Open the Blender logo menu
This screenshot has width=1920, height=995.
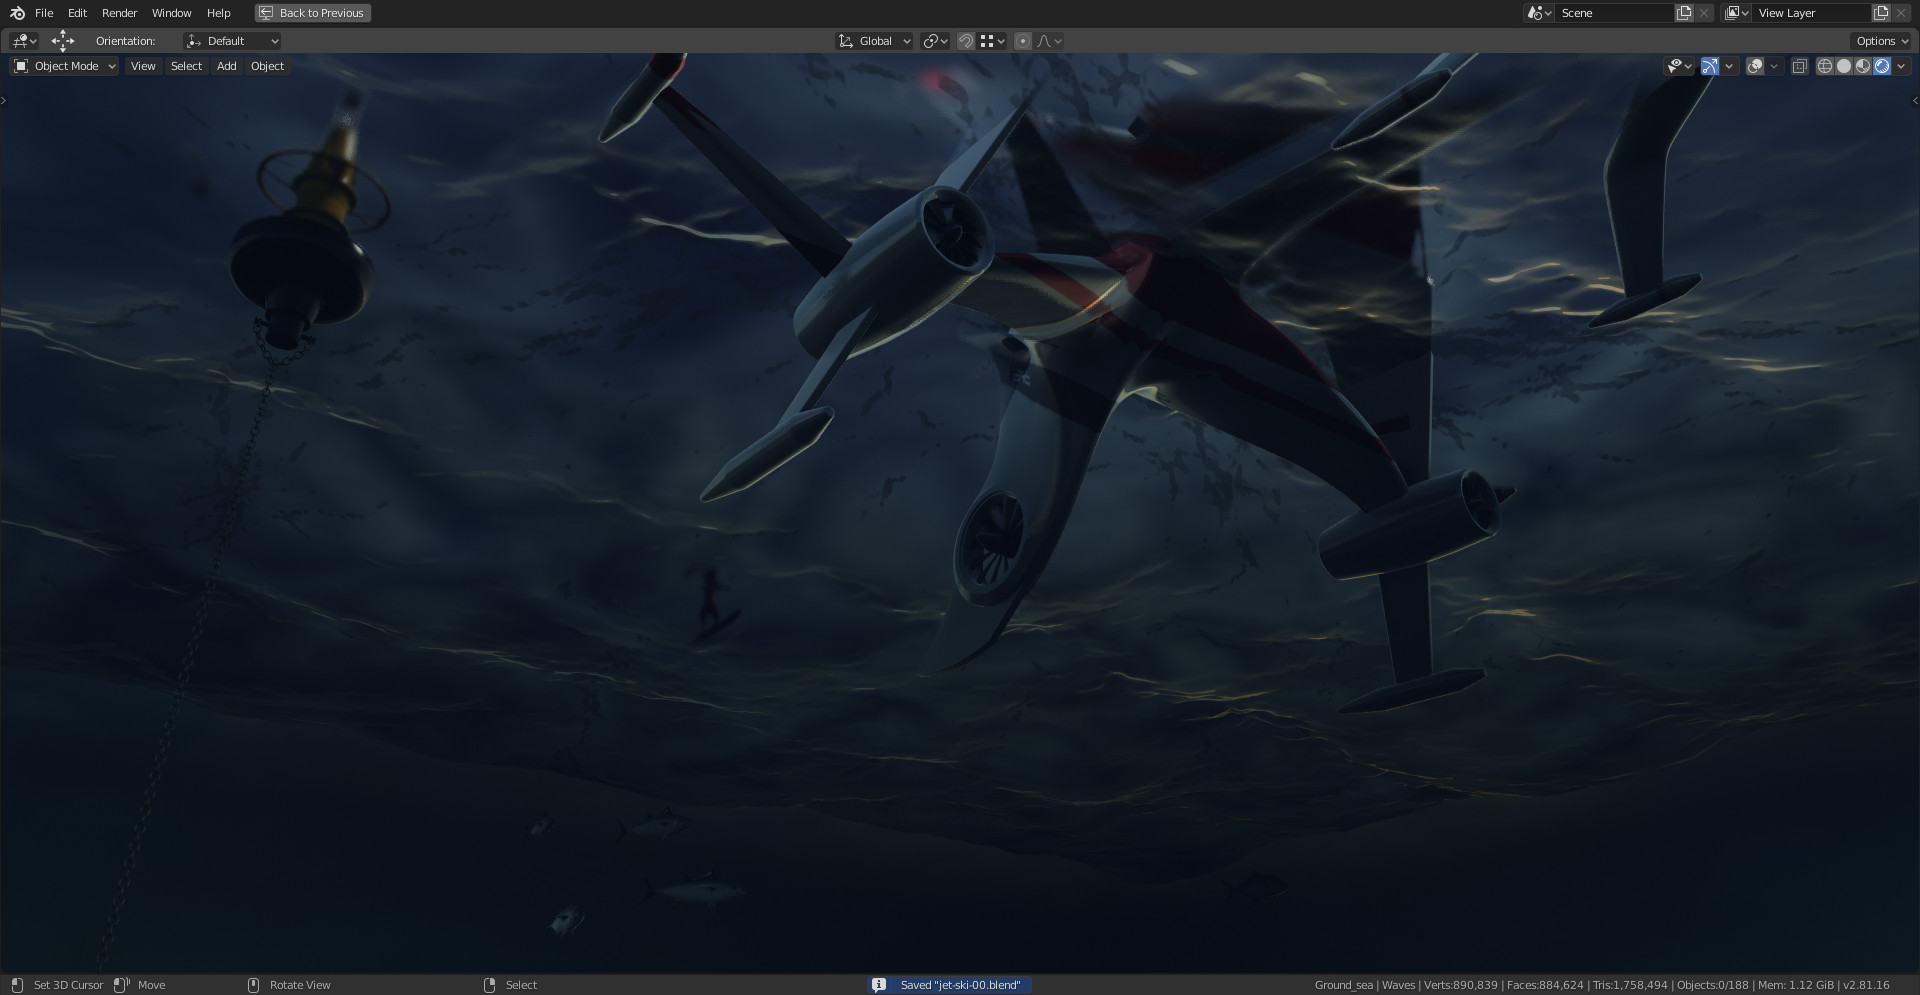click(17, 13)
